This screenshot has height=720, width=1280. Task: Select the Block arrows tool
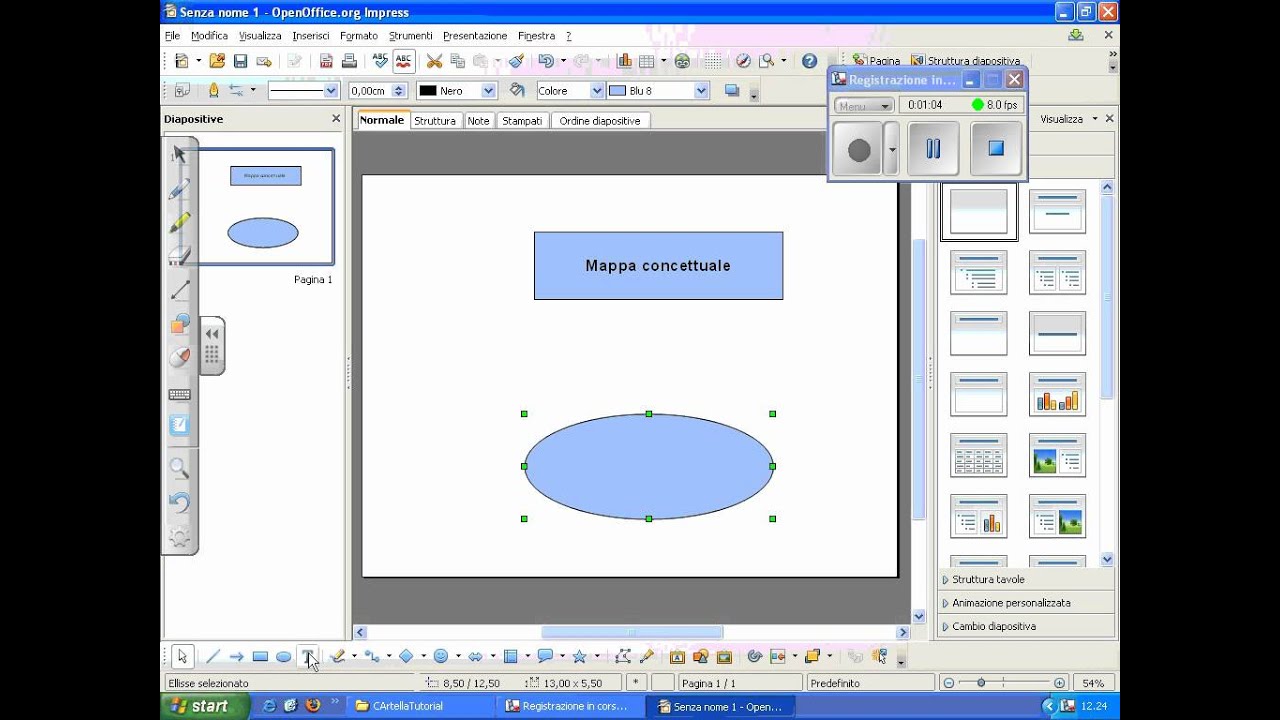click(x=476, y=657)
